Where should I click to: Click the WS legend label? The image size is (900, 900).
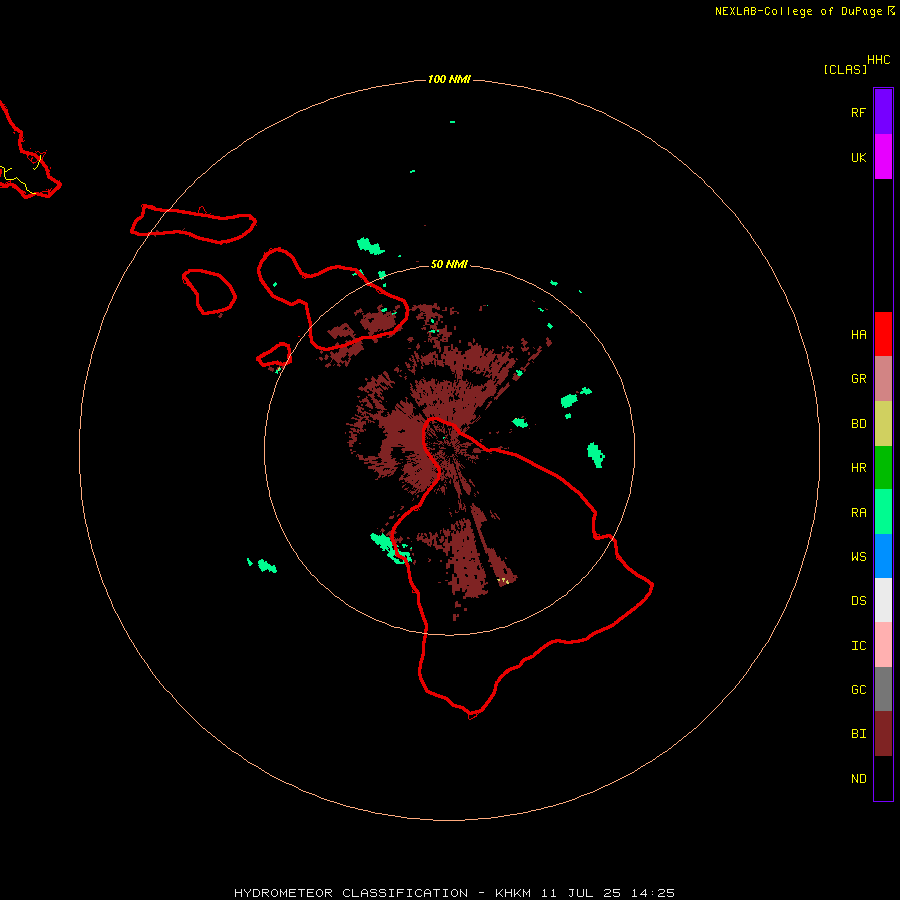pyautogui.click(x=858, y=557)
